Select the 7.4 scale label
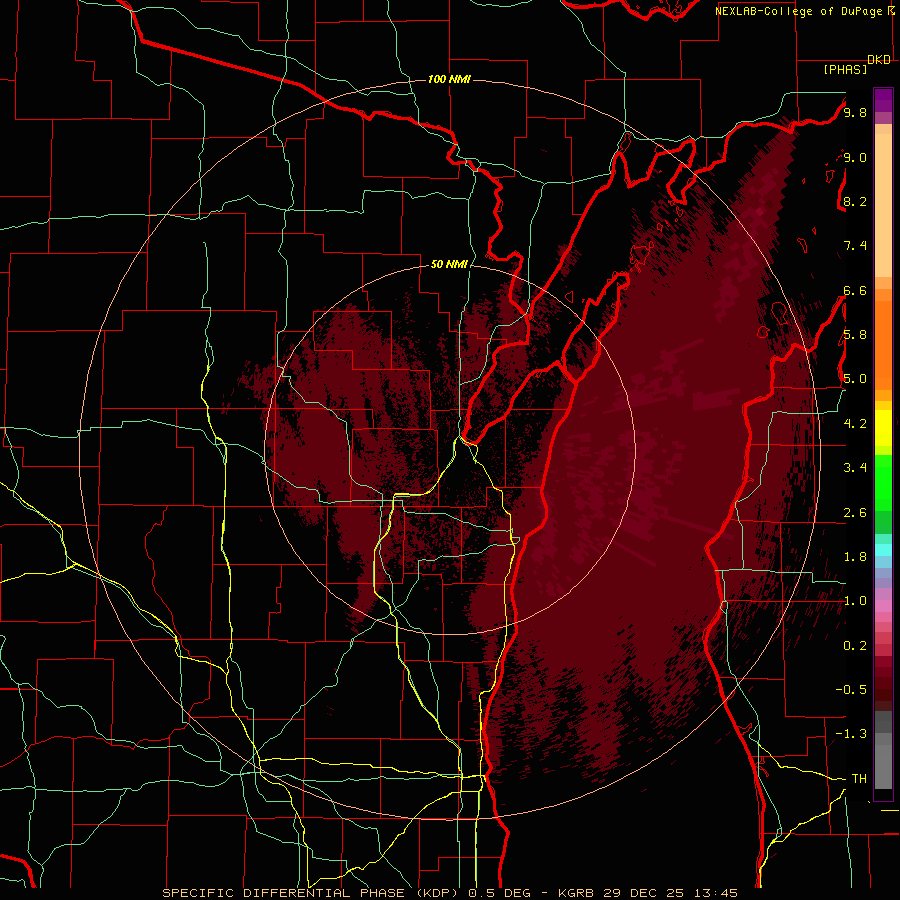Screen dimensions: 900x900 (x=855, y=246)
